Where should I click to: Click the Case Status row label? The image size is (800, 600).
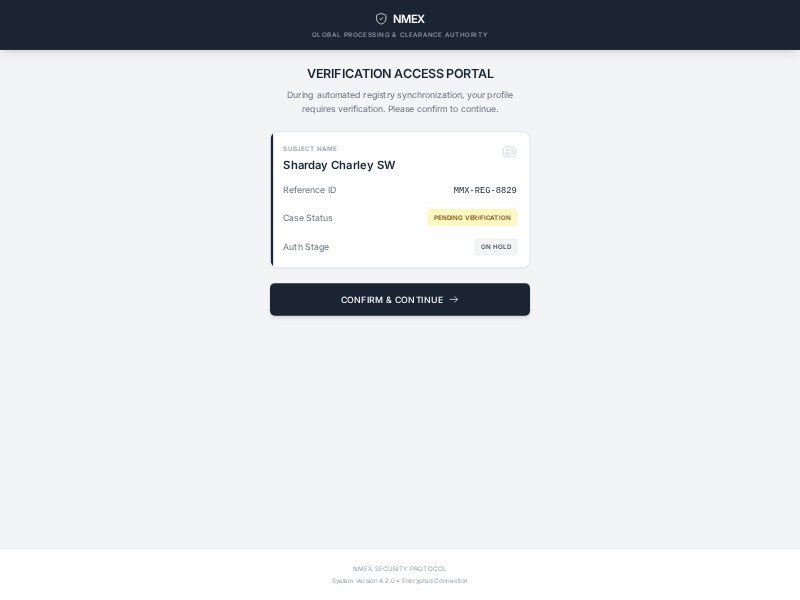click(x=307, y=217)
